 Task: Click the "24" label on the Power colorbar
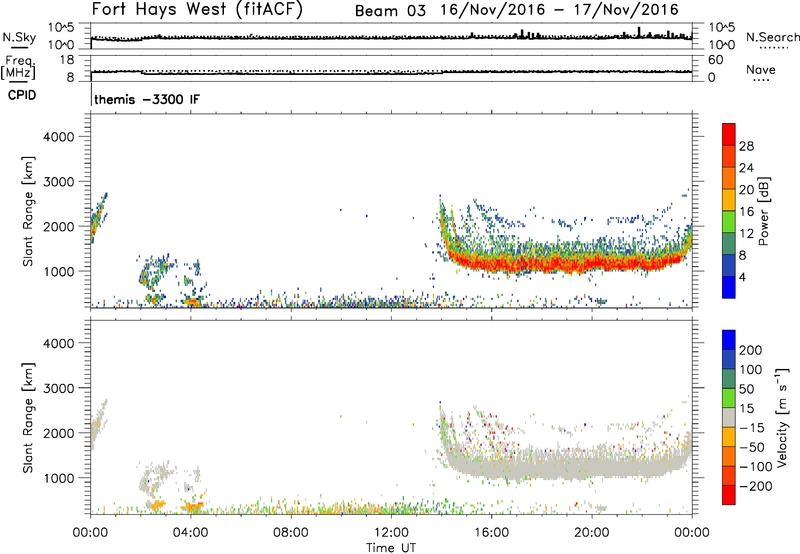coord(746,168)
